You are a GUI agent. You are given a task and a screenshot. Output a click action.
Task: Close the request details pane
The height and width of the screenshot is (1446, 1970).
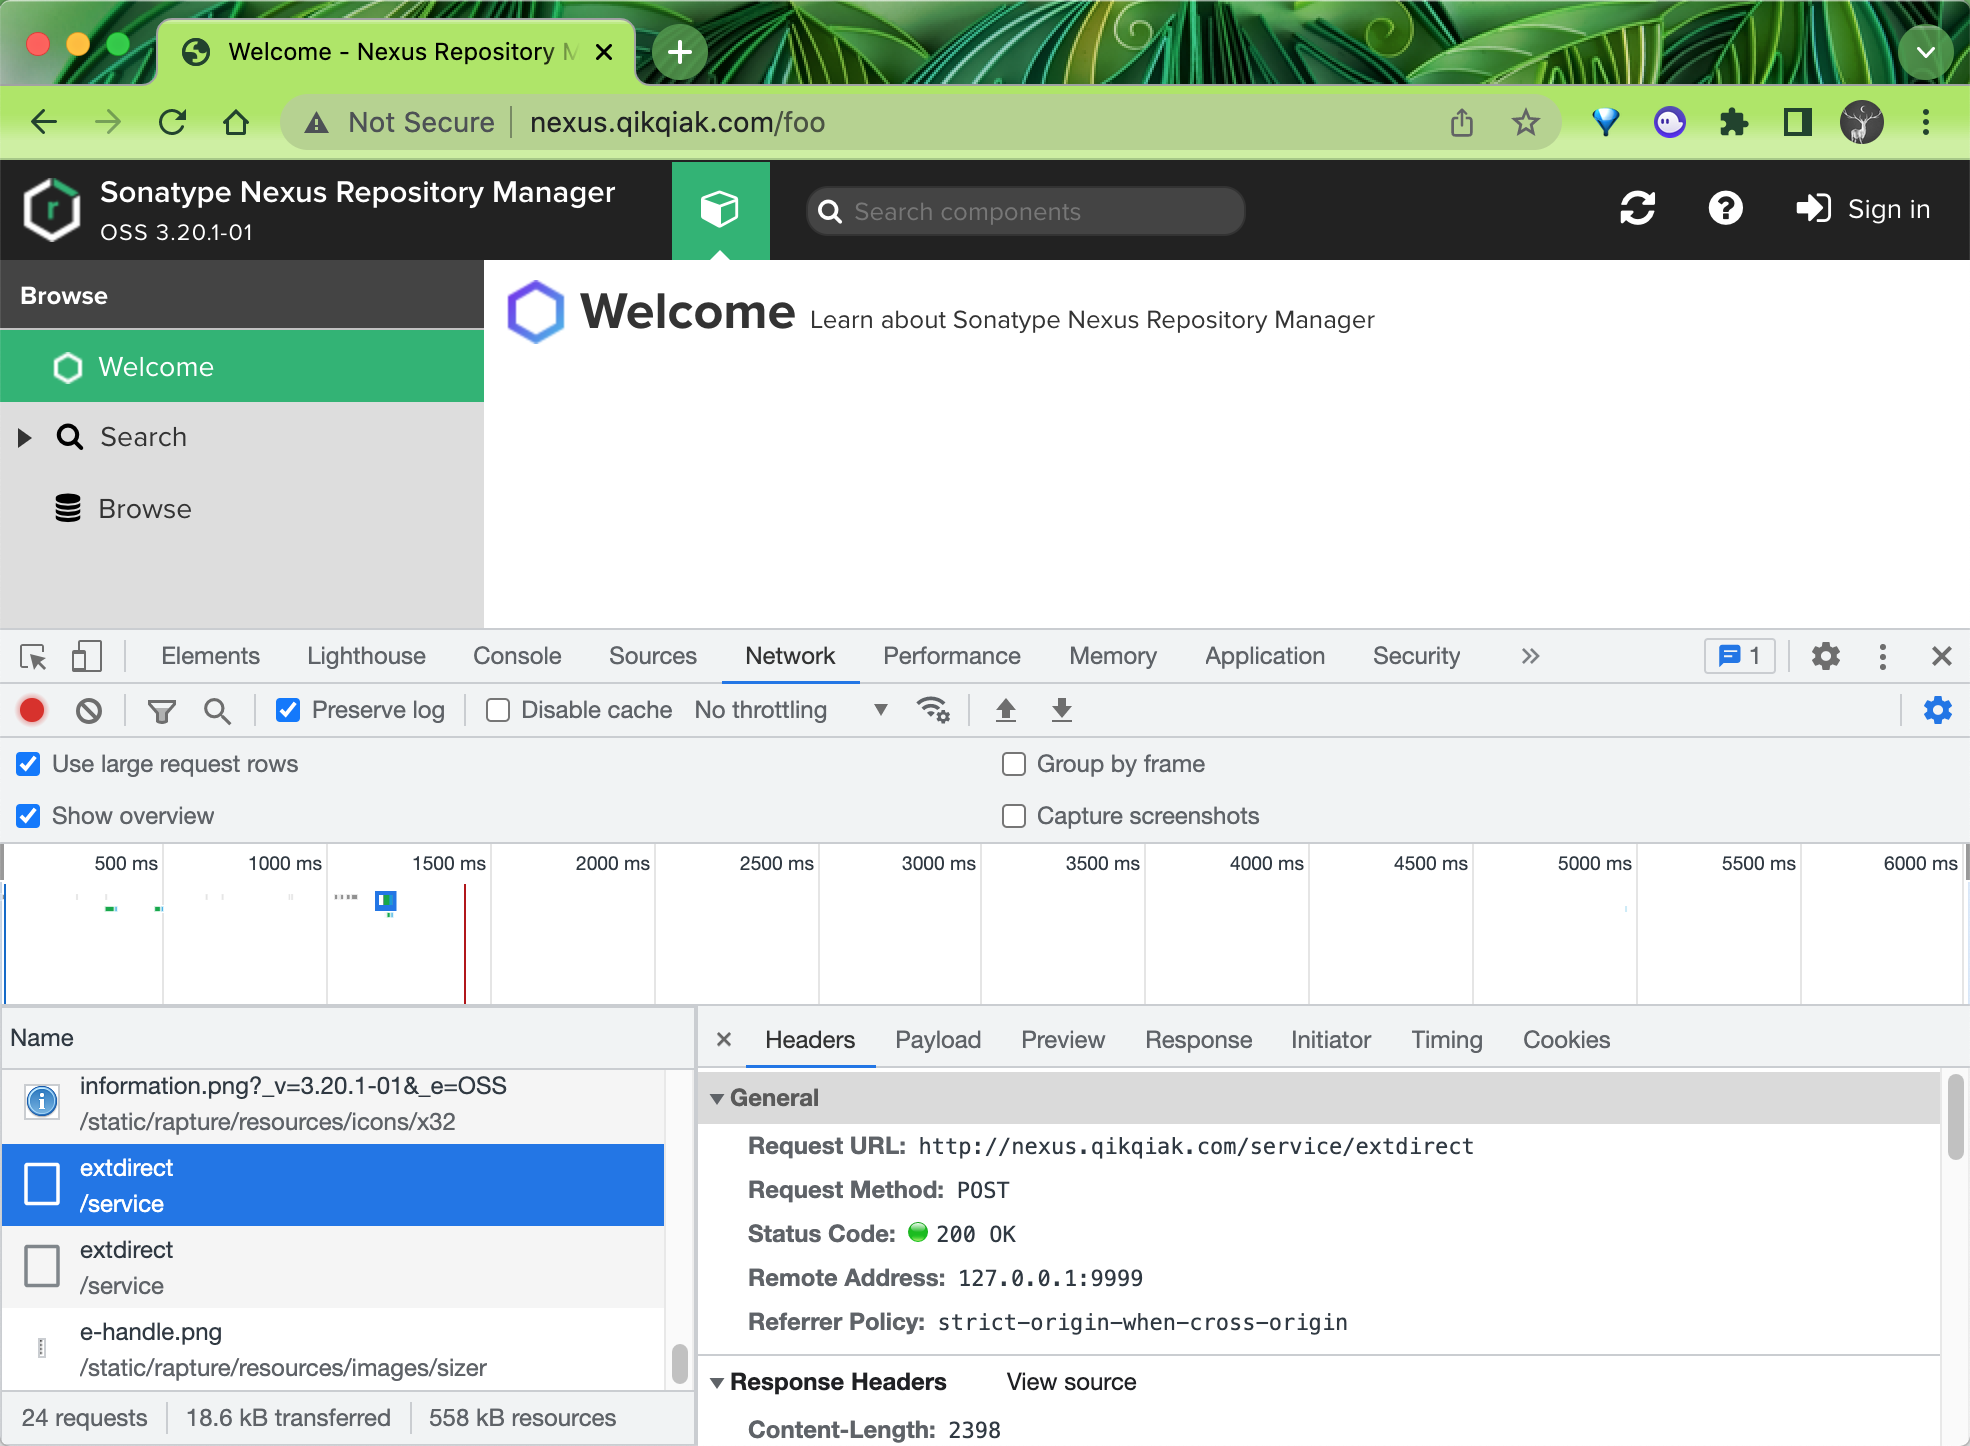724,1040
